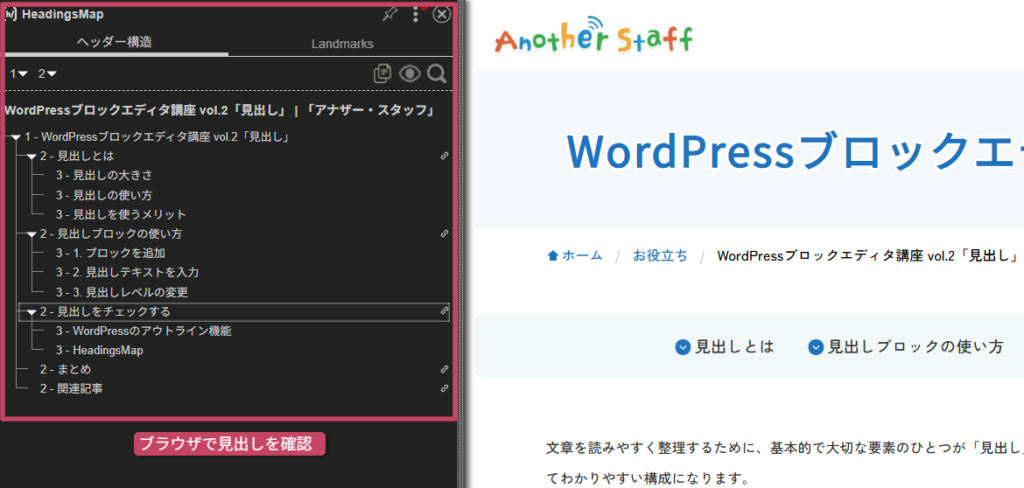Collapse the 見出しをチェックする heading node
Image resolution: width=1024 pixels, height=488 pixels.
(31, 312)
